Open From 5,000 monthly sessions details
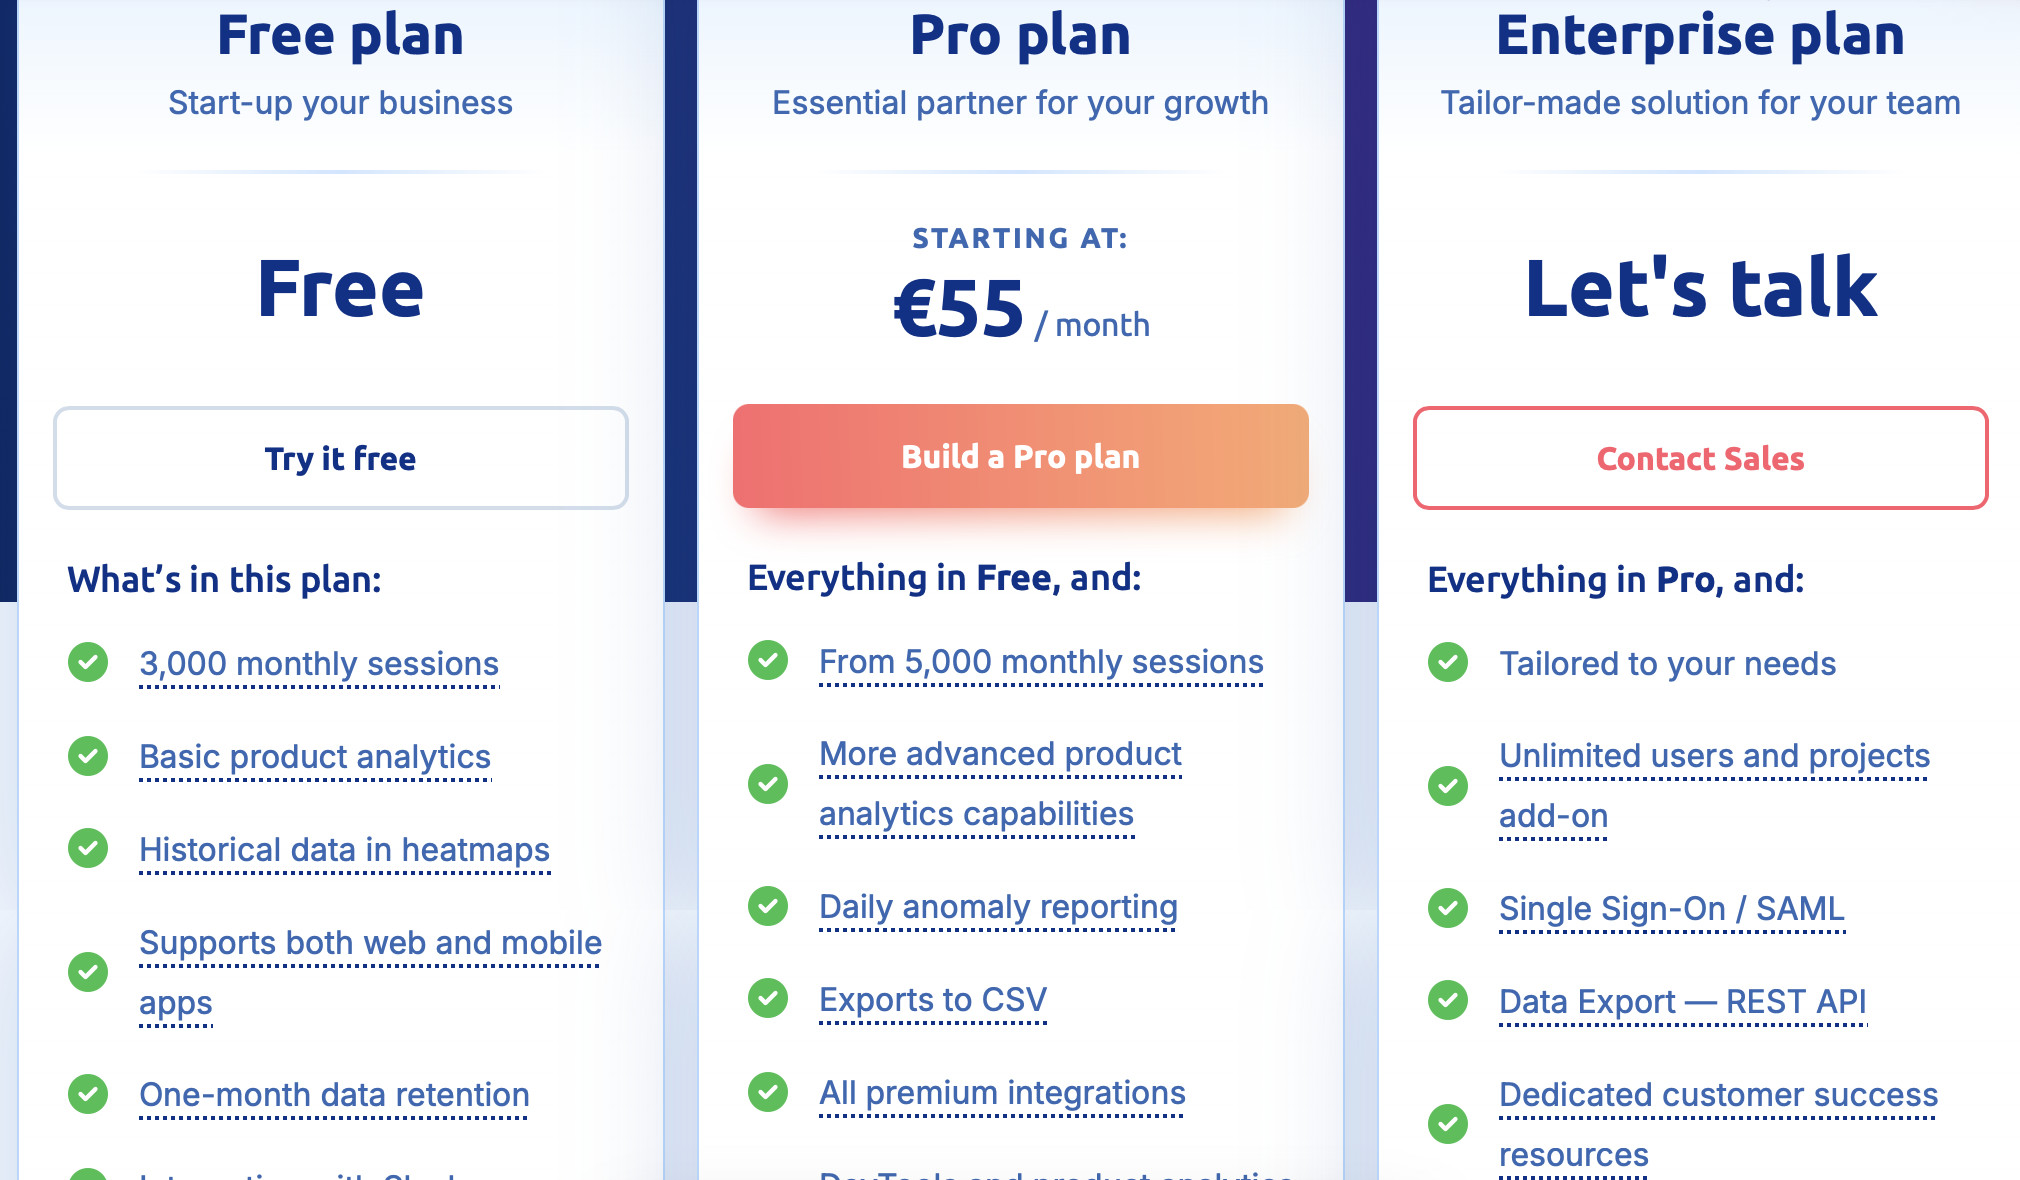The width and height of the screenshot is (2020, 1180). (1040, 661)
